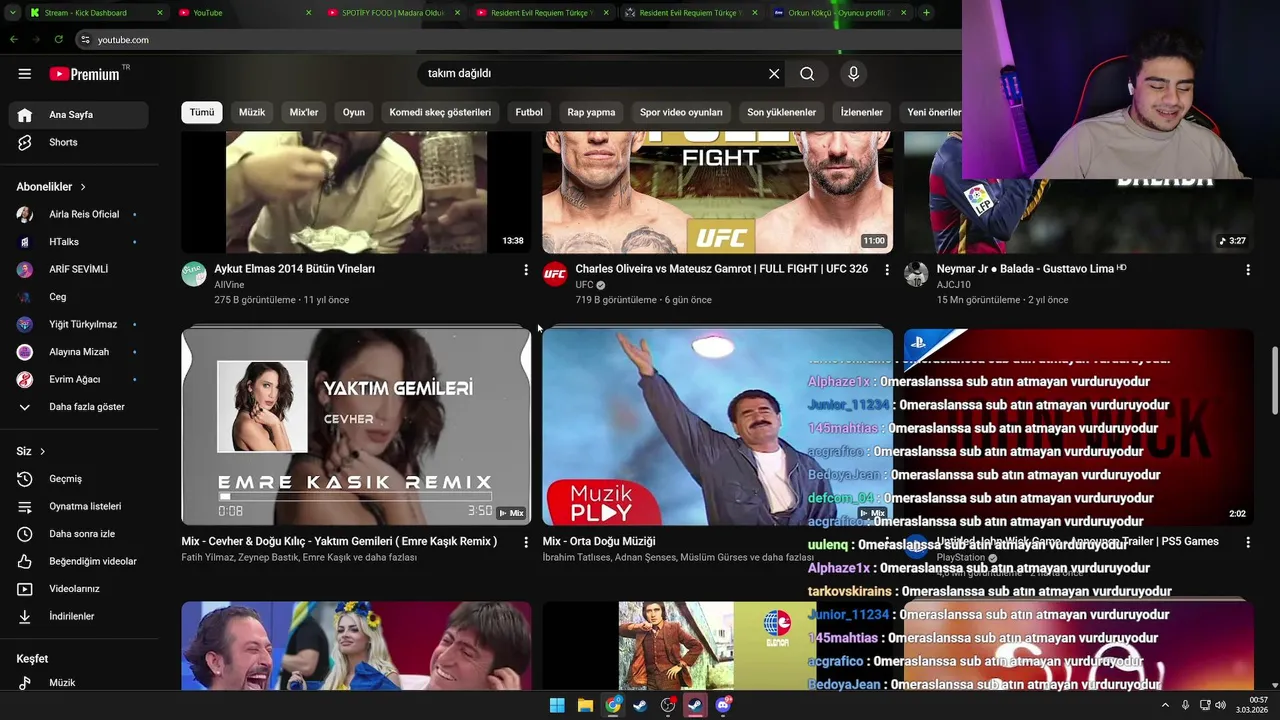This screenshot has width=1280, height=720.
Task: Open Airla Reis Oficial subscription
Action: point(78,214)
